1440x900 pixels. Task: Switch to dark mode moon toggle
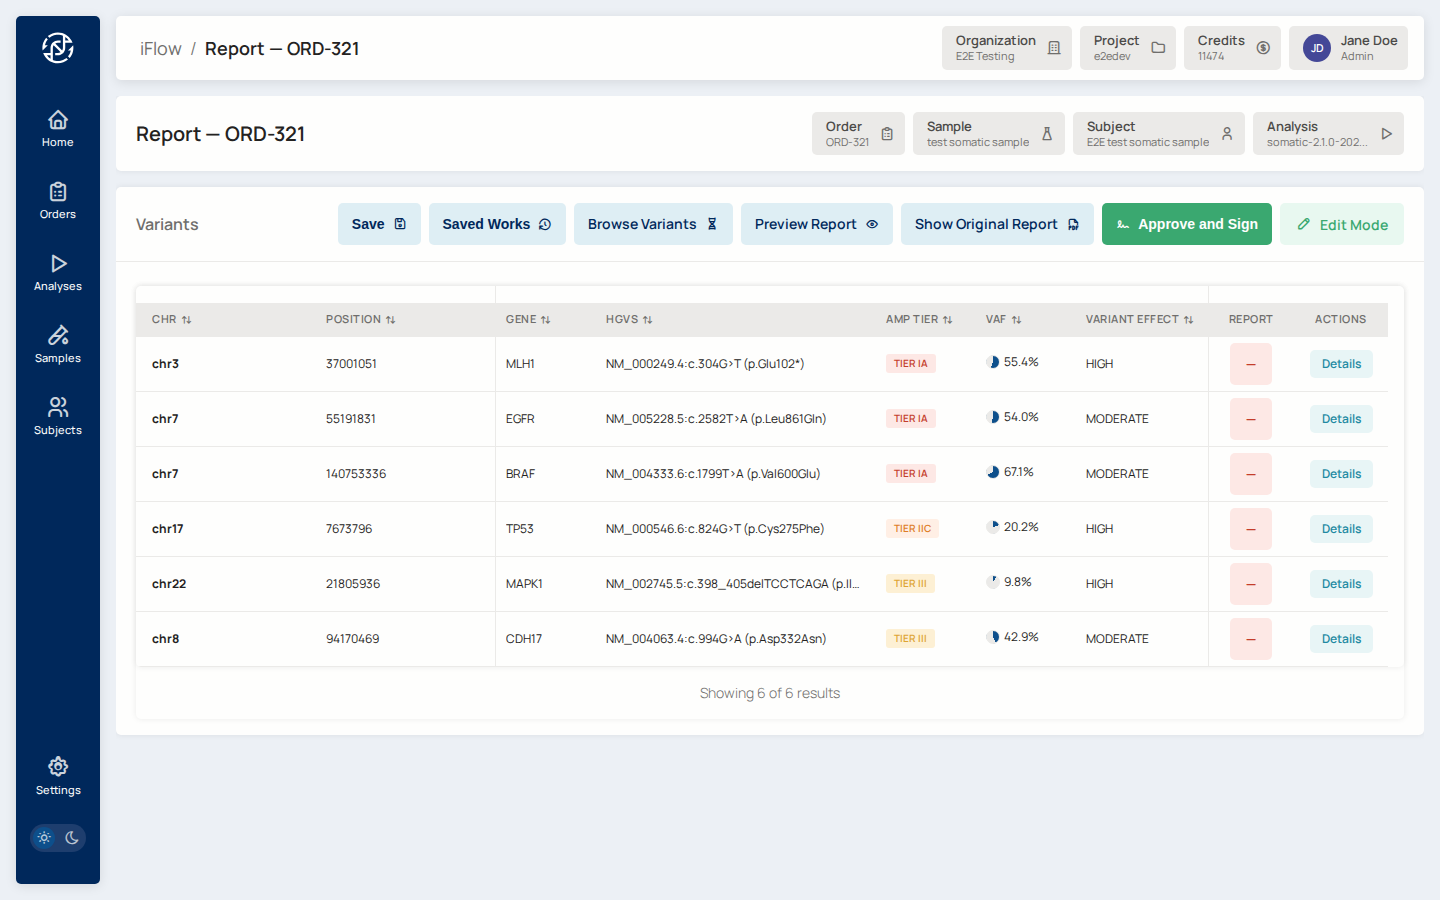point(72,838)
